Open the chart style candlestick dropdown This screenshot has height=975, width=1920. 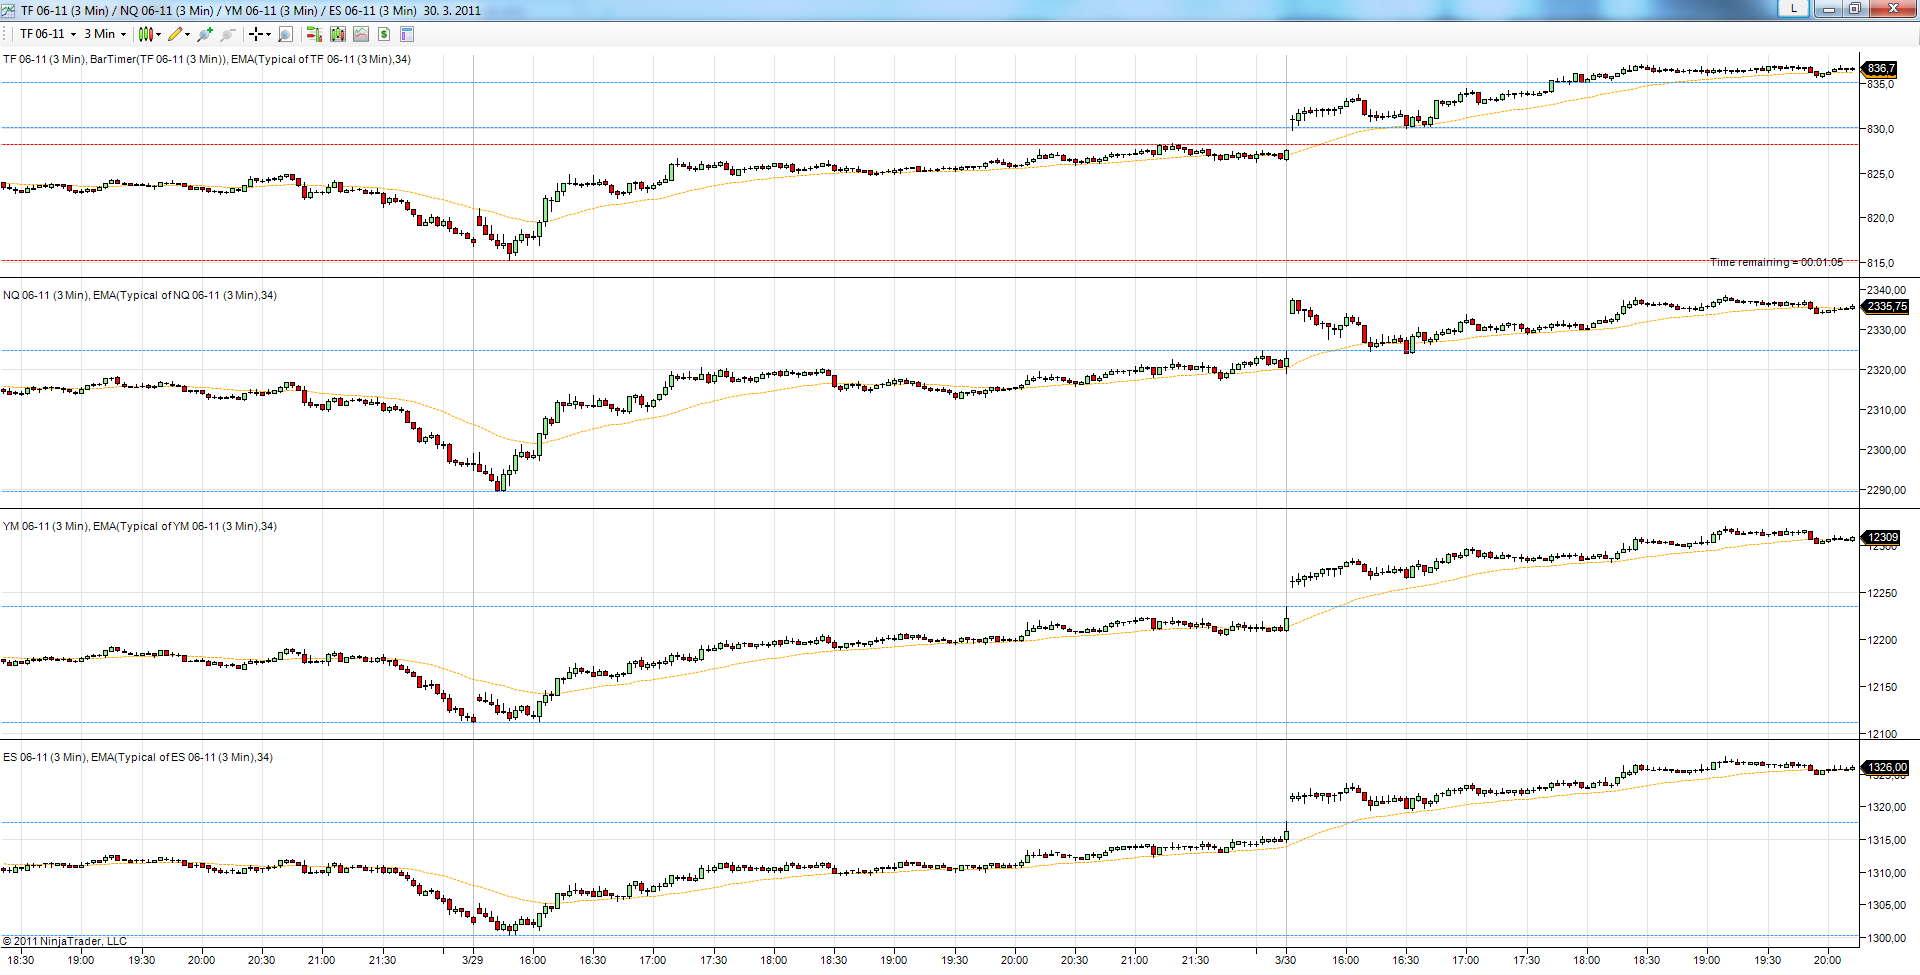click(149, 34)
